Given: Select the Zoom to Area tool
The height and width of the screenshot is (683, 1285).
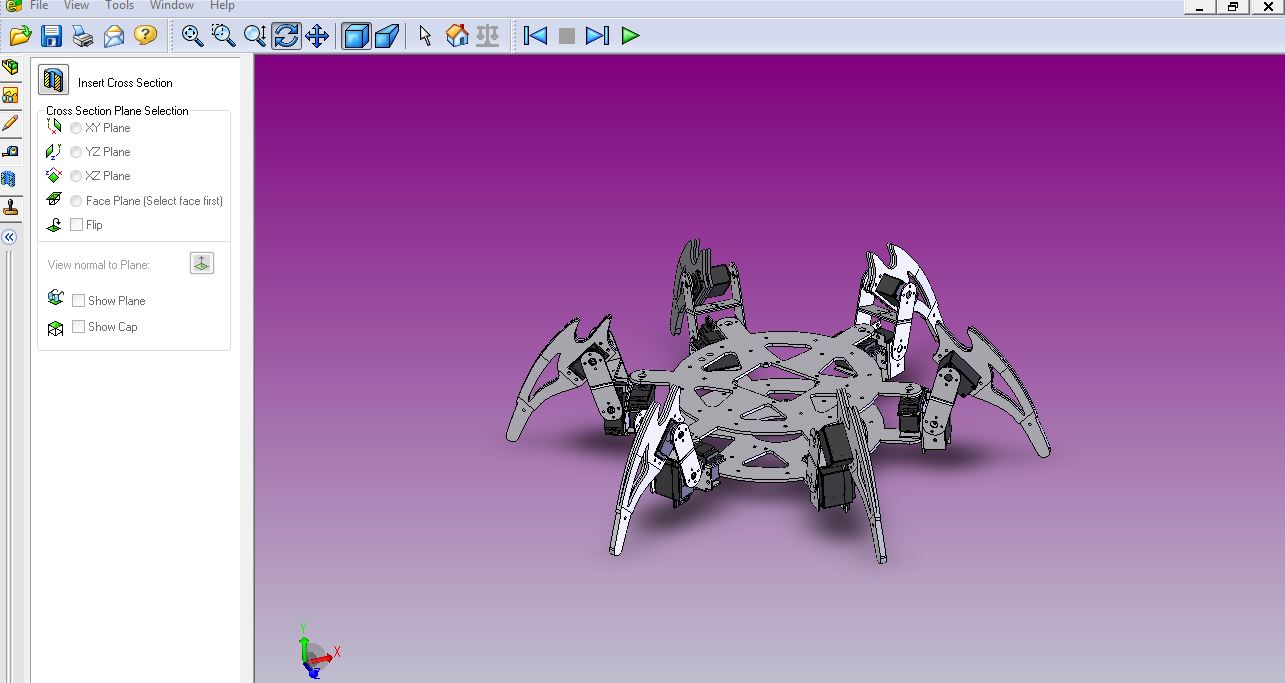Looking at the screenshot, I should click(224, 36).
